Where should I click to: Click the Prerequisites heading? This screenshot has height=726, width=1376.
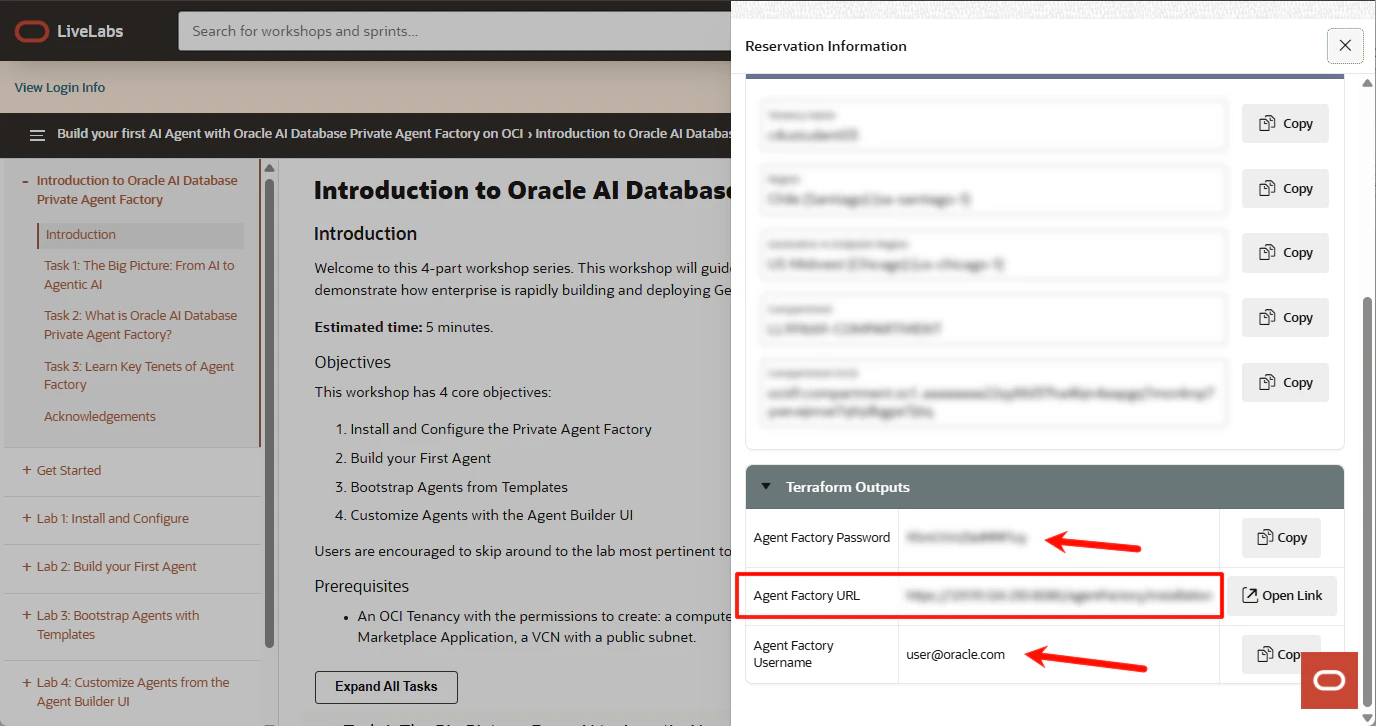(362, 586)
